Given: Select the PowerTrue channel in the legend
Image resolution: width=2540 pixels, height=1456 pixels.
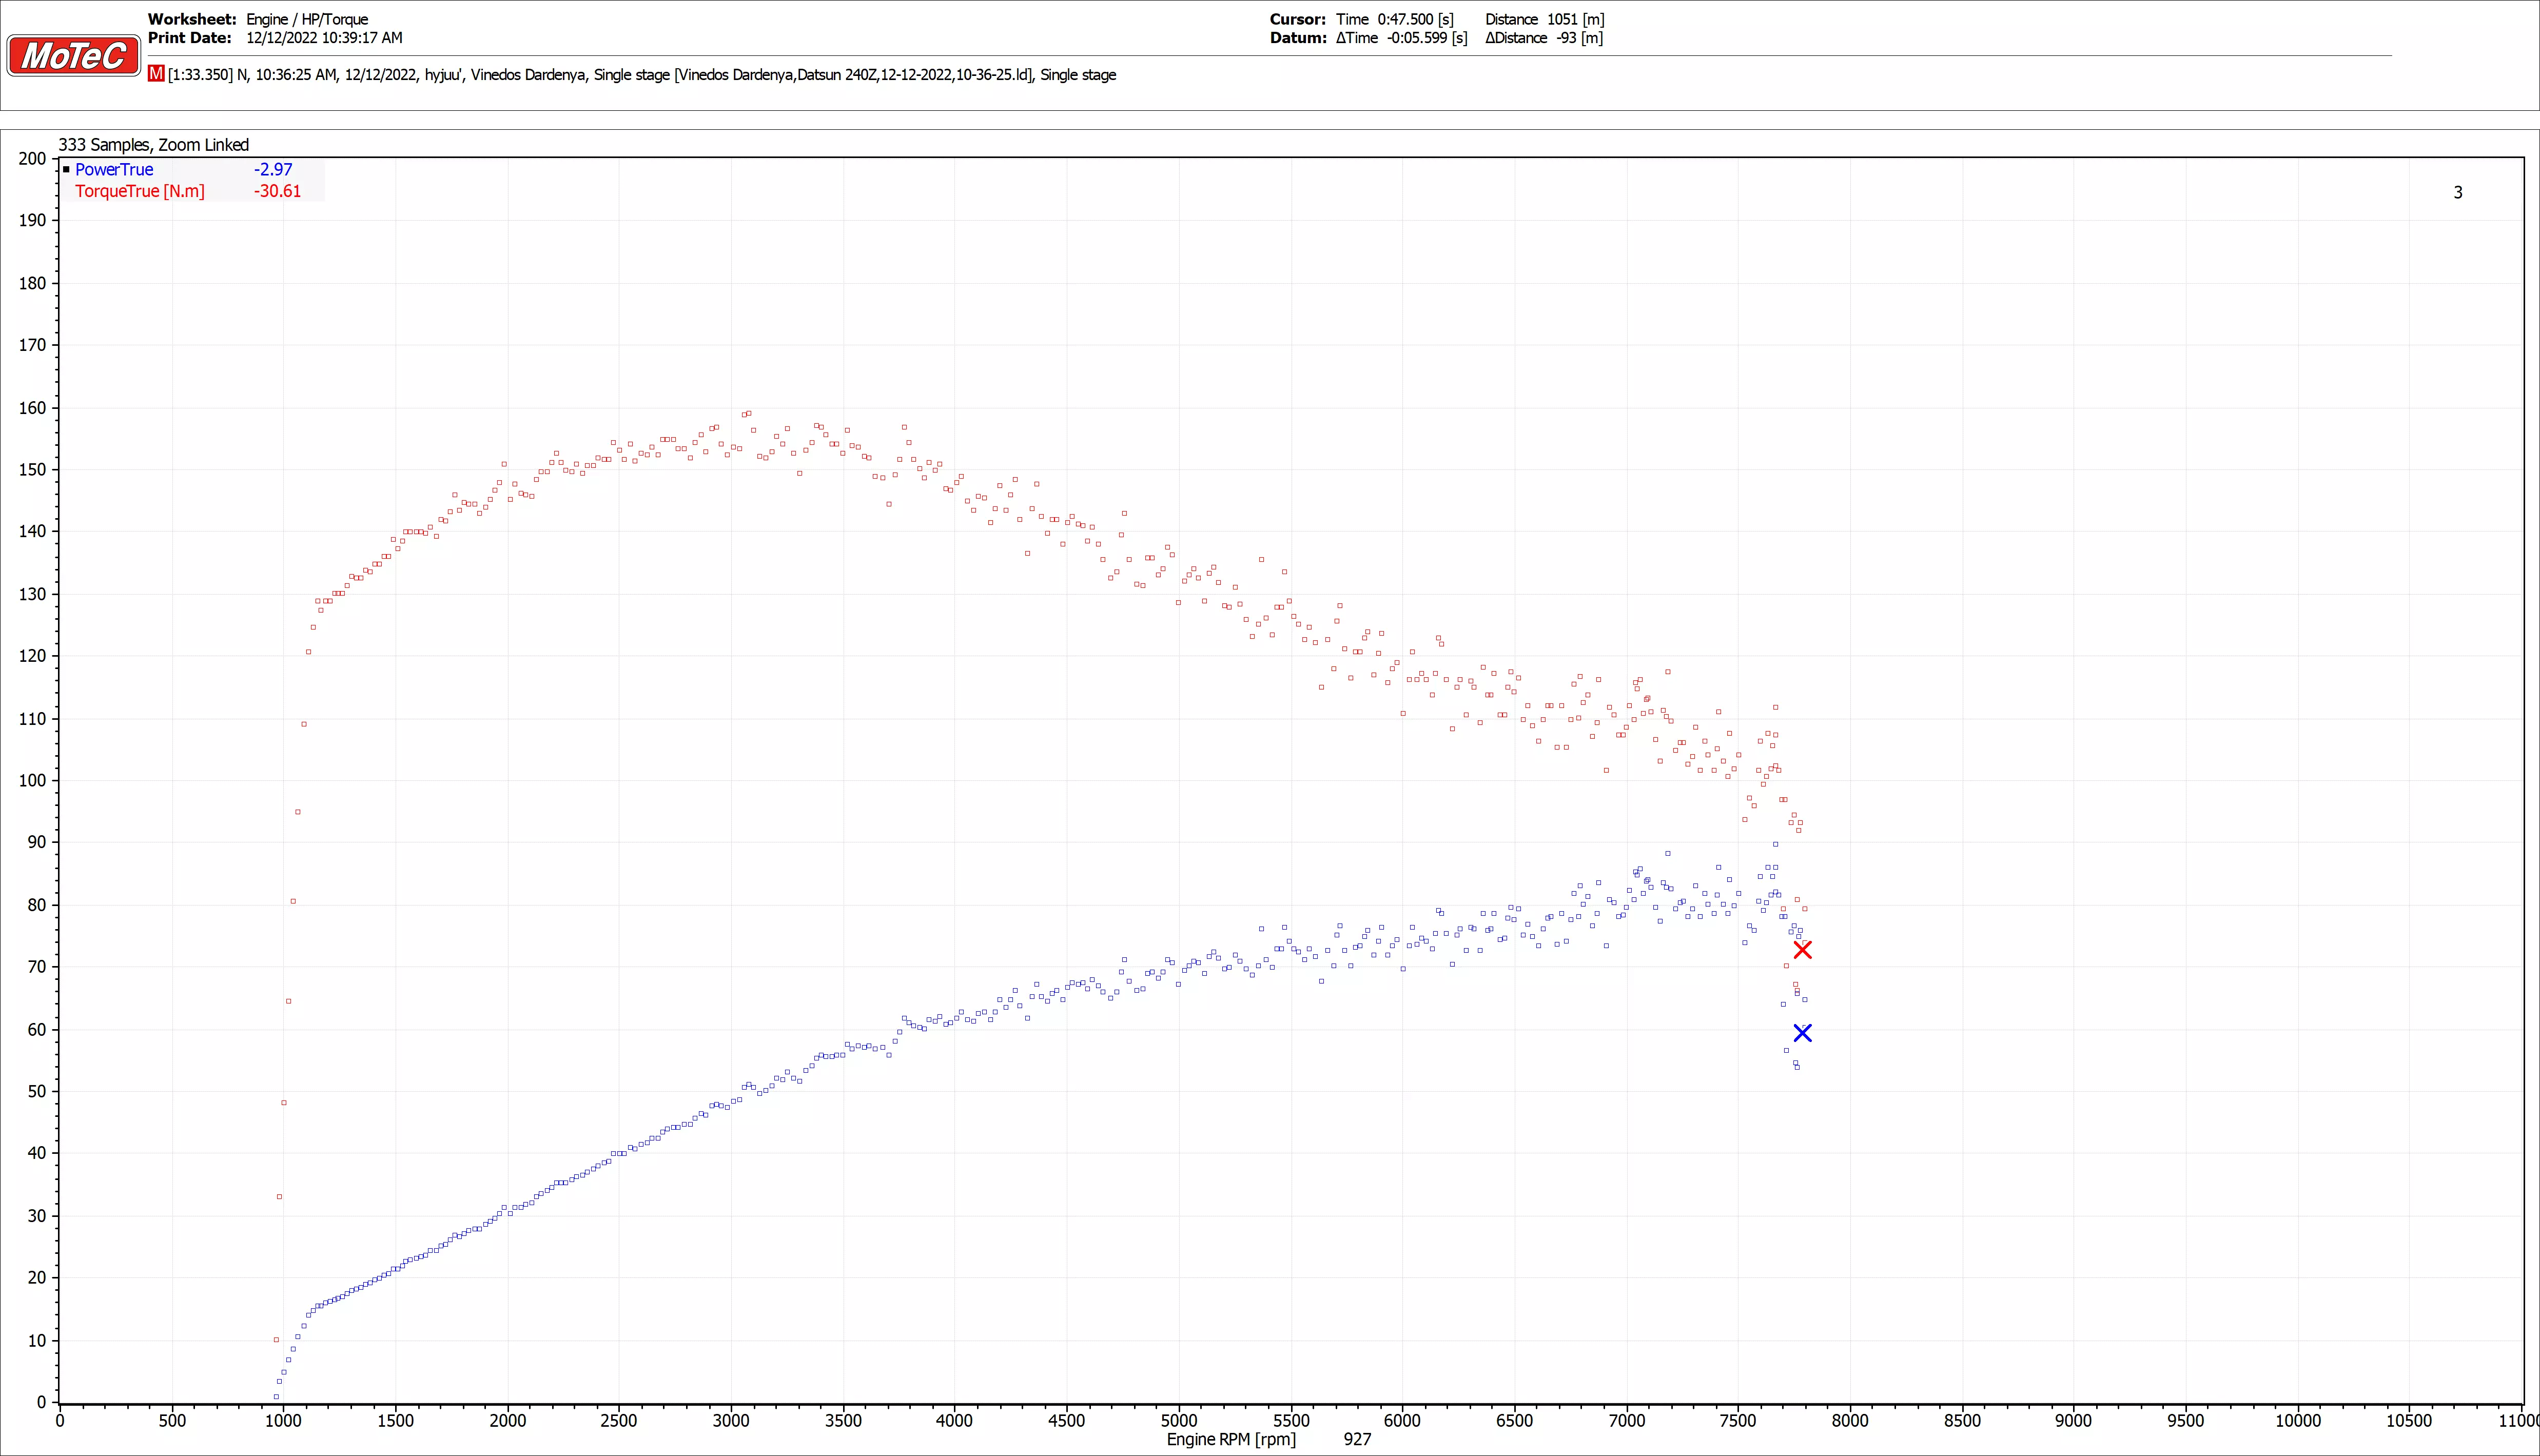Looking at the screenshot, I should tap(114, 170).
